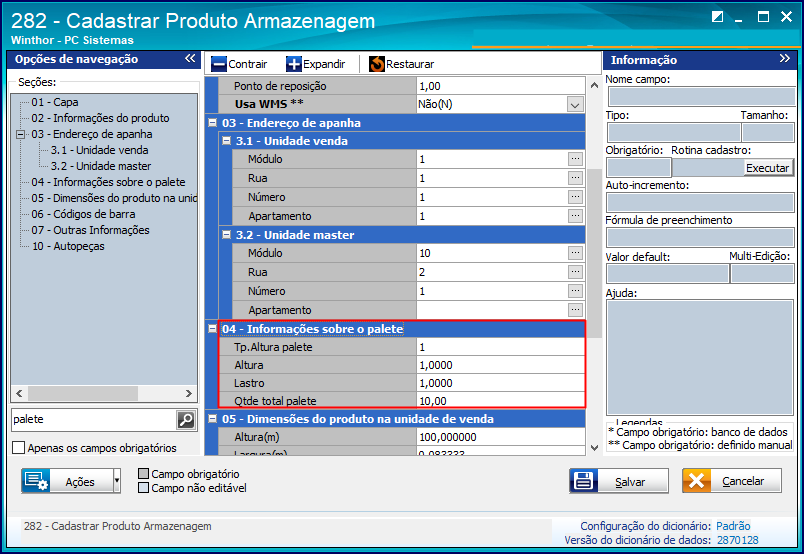Toggle Apenas os campos obrigatórios checkbox
The image size is (804, 554).
18,447
